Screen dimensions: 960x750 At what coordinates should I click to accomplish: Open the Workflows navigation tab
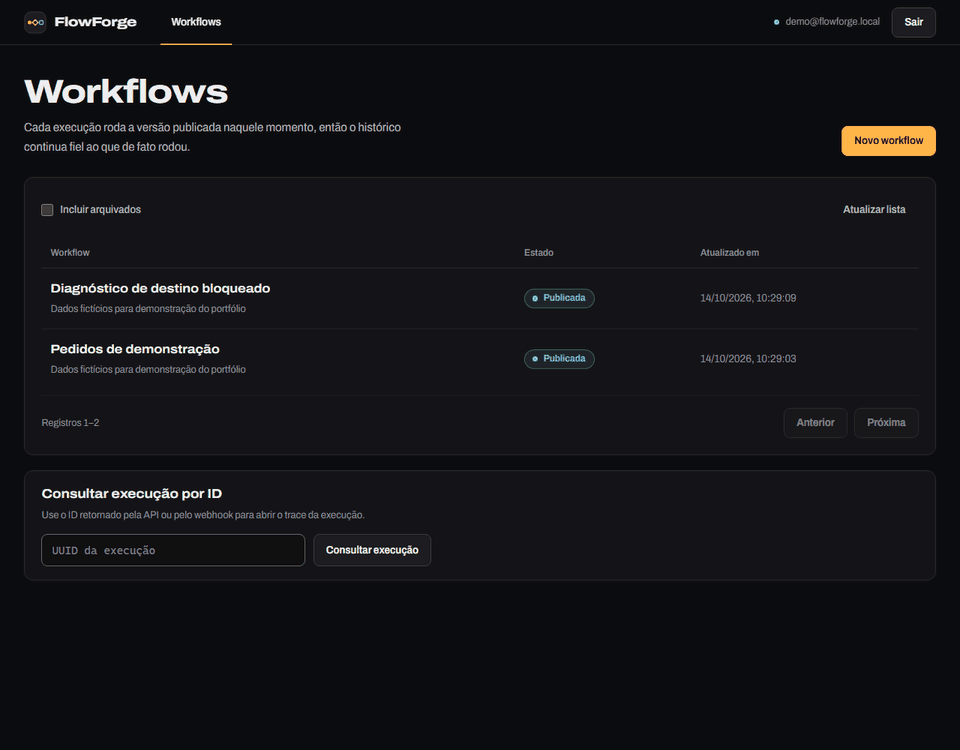coord(196,22)
